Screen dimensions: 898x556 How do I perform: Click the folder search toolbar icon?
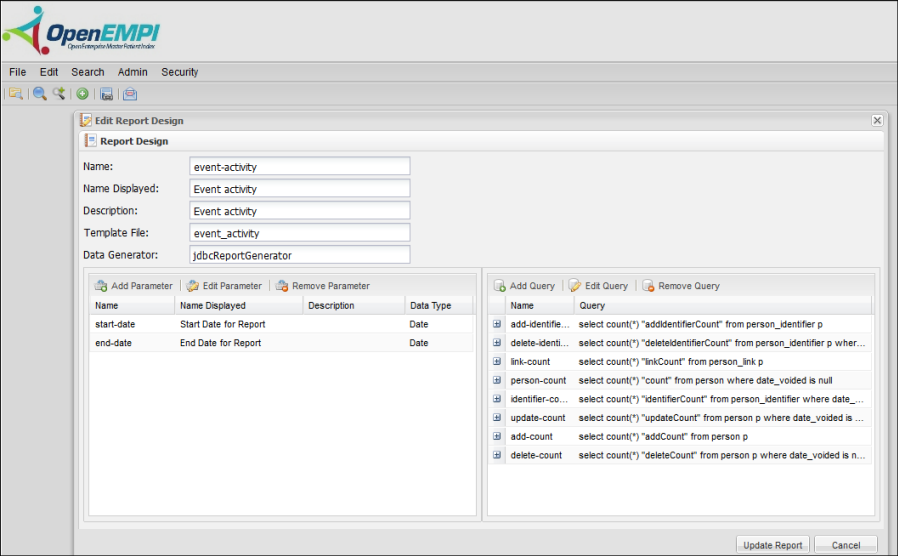(16, 94)
